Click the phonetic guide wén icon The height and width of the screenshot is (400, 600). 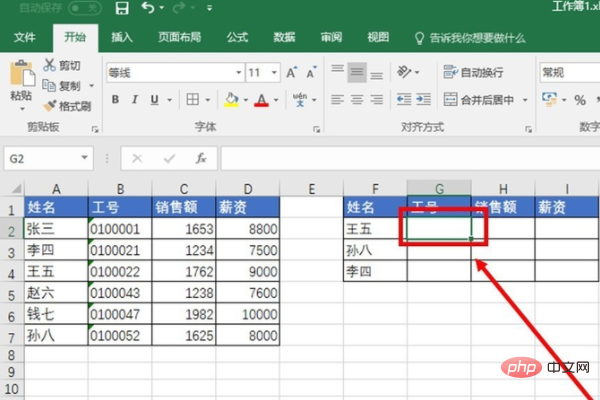point(300,100)
